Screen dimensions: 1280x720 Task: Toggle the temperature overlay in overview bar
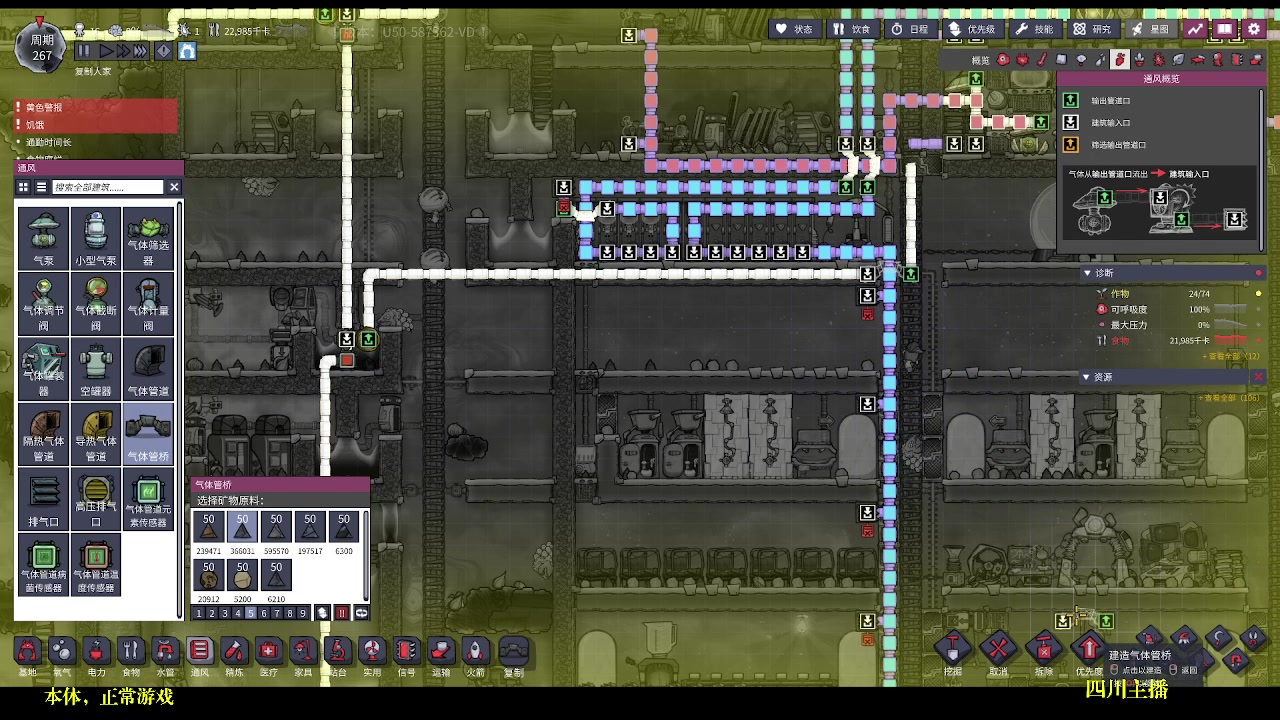1042,60
